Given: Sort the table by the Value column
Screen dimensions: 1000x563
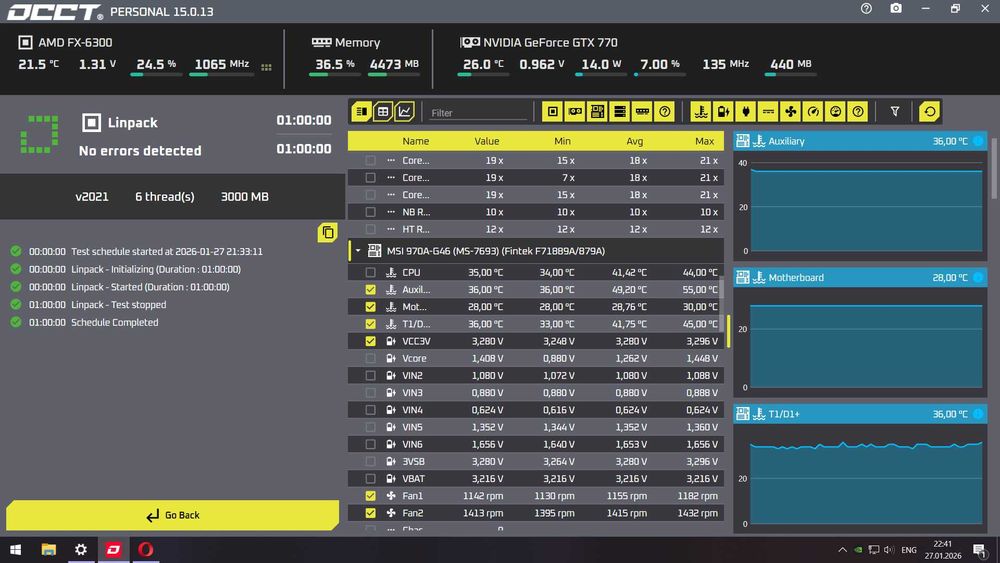Looking at the screenshot, I should [x=487, y=141].
